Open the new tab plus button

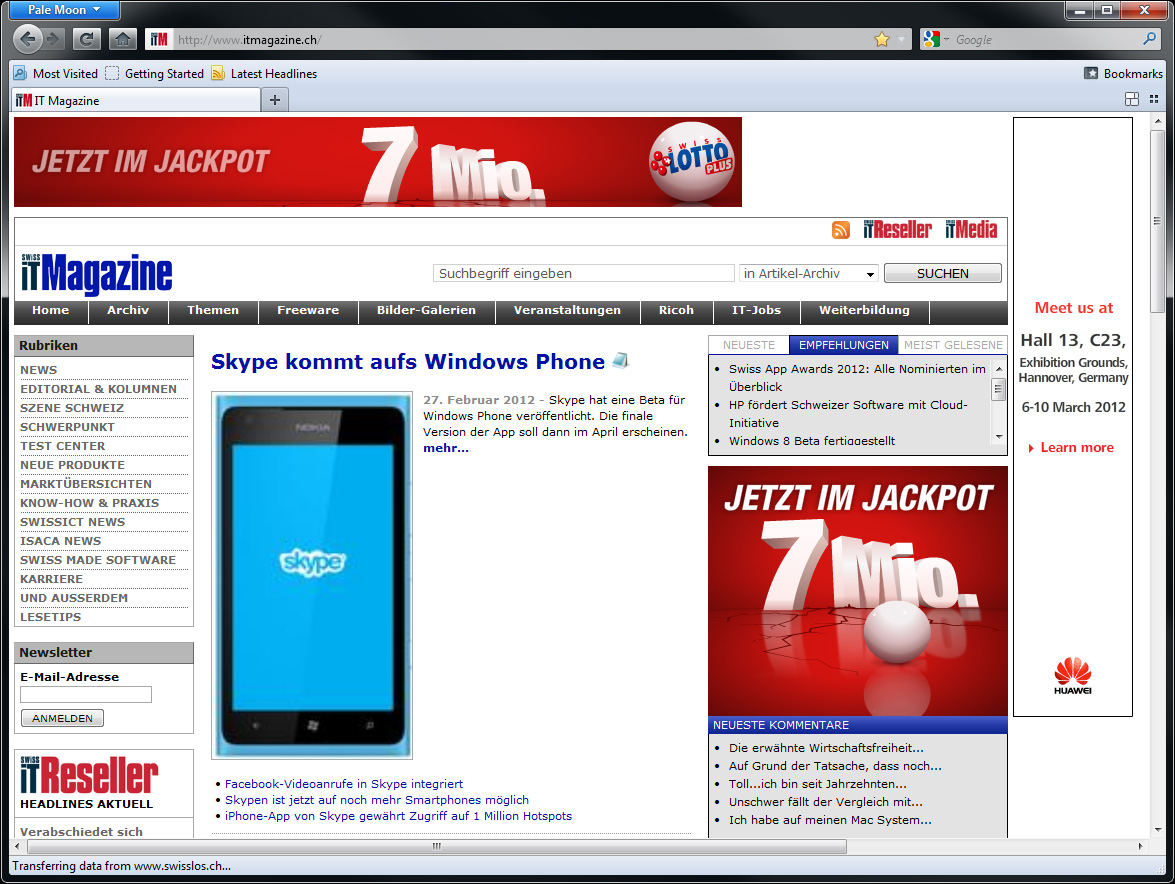pyautogui.click(x=274, y=100)
